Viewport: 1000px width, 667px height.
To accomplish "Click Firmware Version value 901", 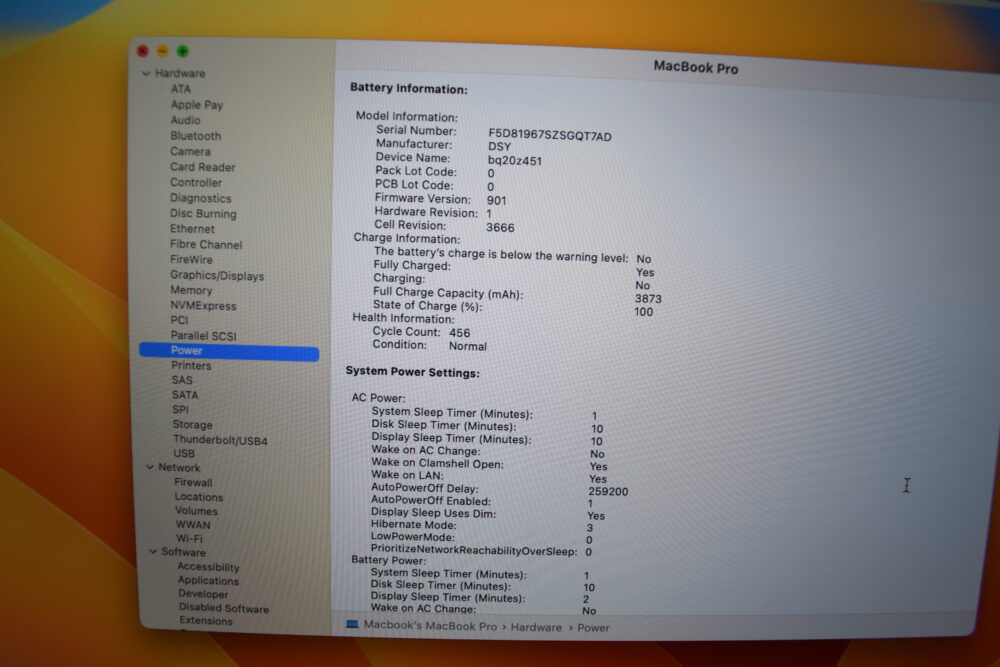I will (496, 200).
